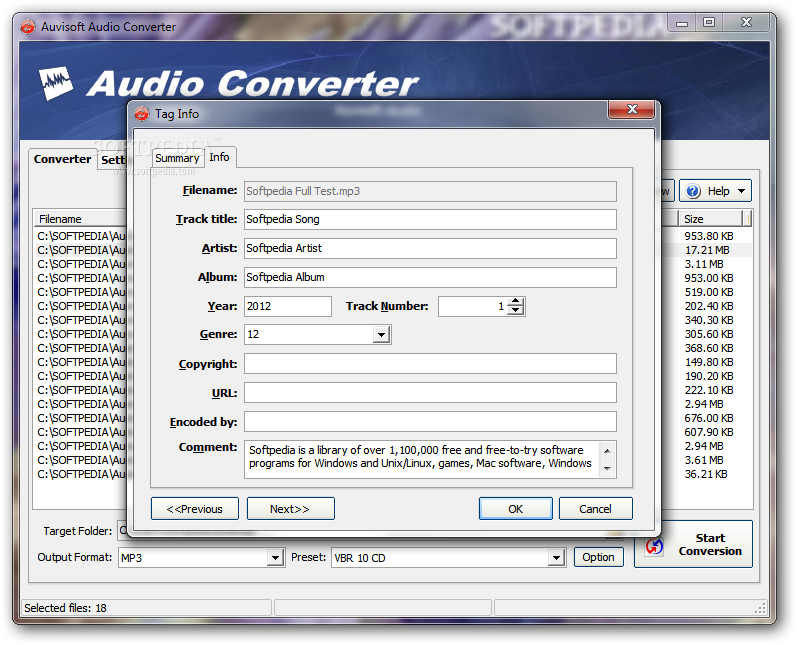The image size is (797, 645).
Task: Select the file row sized 17.21 MB
Action: (707, 250)
